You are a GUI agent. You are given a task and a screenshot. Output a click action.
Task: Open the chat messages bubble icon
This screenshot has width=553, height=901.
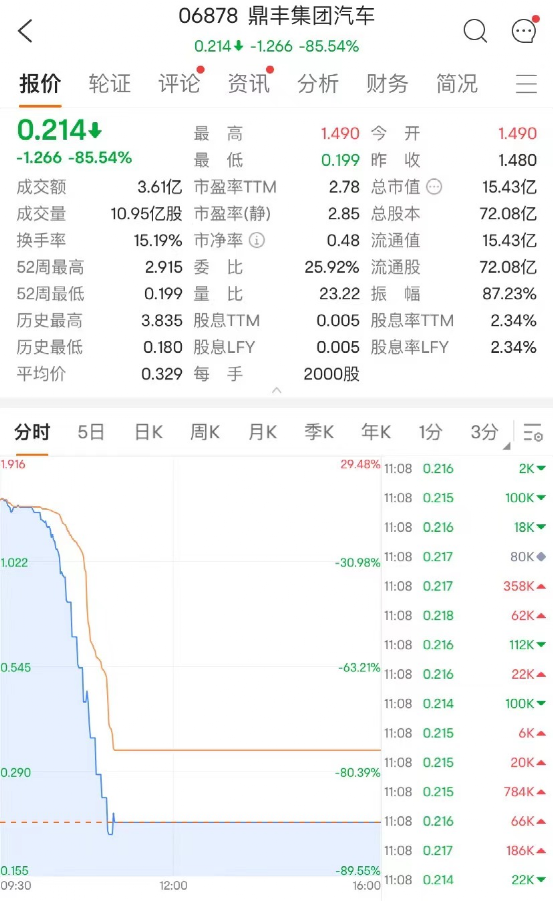tap(524, 31)
